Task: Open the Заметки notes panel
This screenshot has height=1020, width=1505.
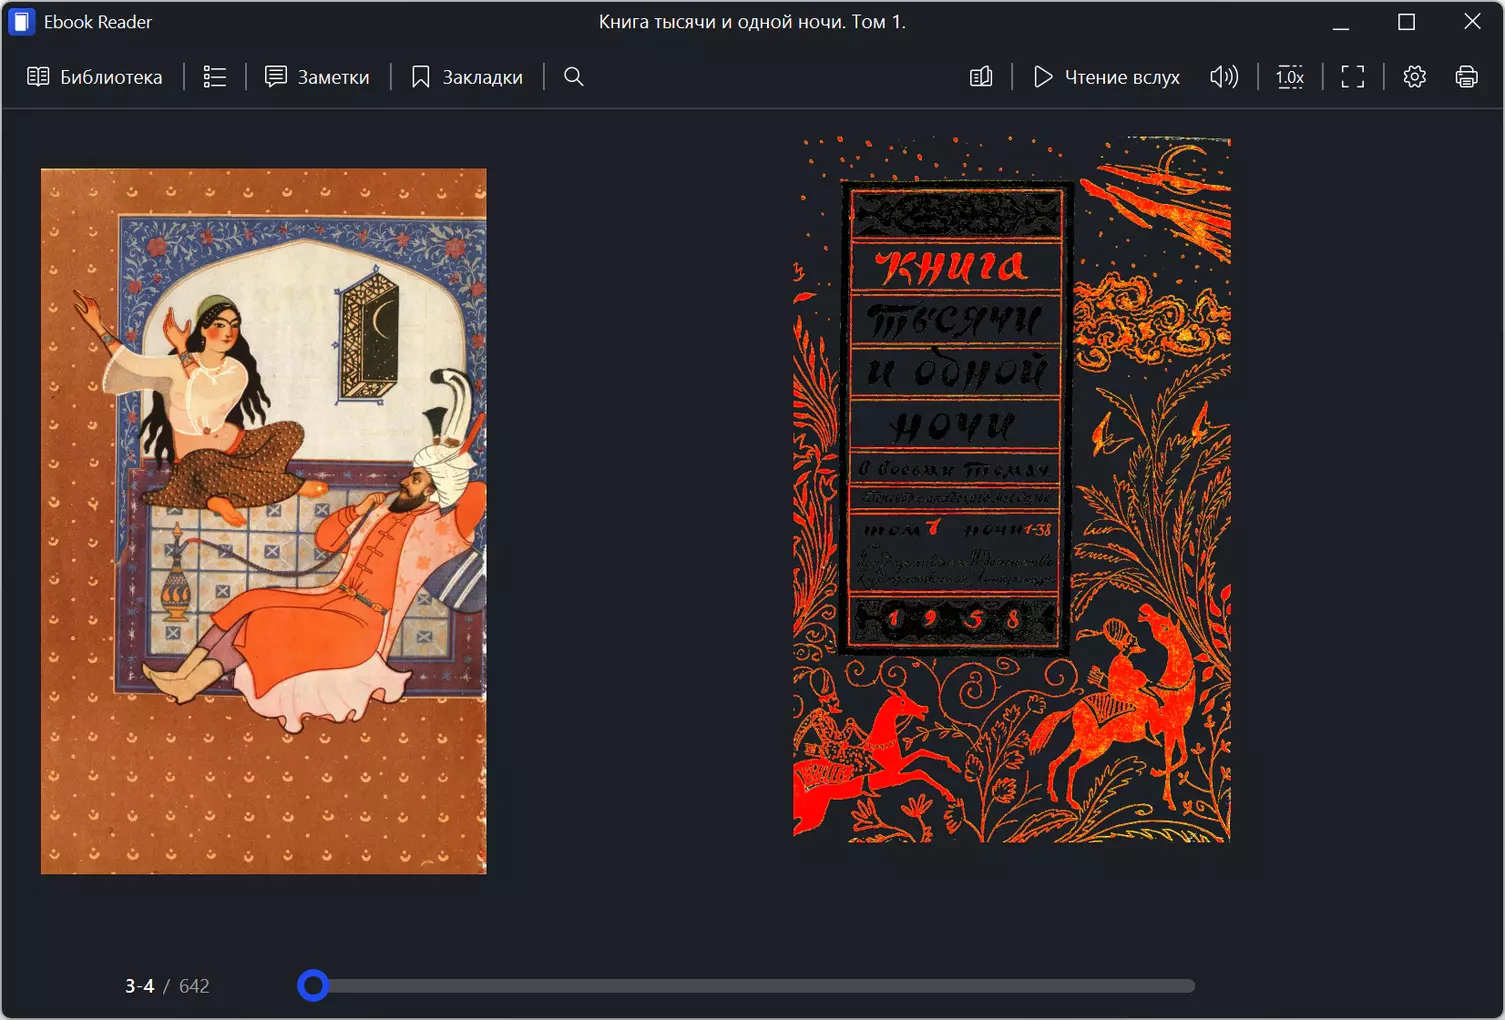Action: [x=317, y=77]
